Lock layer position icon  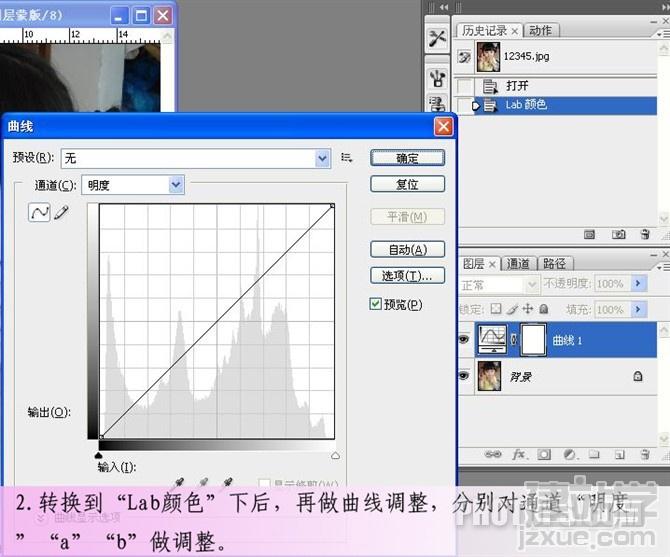coord(528,308)
